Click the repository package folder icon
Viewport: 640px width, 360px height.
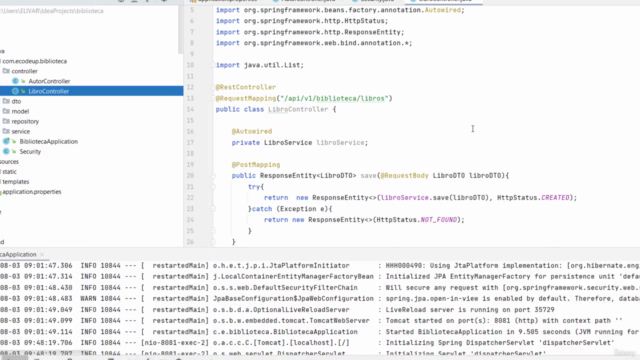coord(6,121)
